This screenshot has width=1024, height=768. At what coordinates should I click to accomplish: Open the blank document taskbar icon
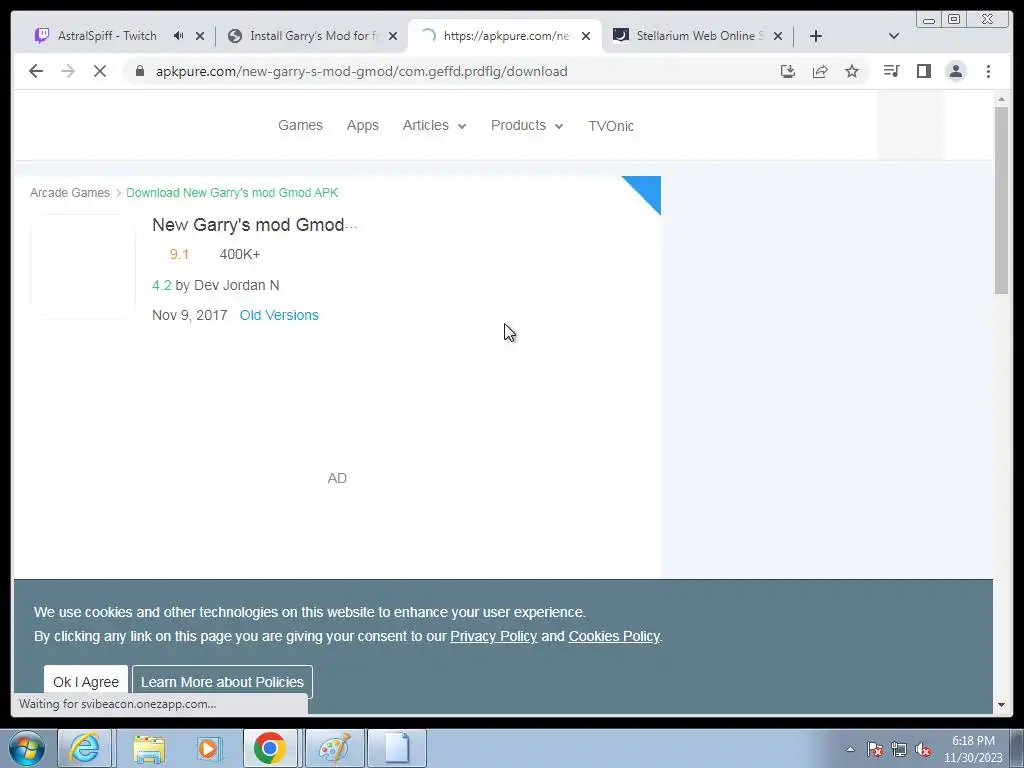(x=397, y=748)
